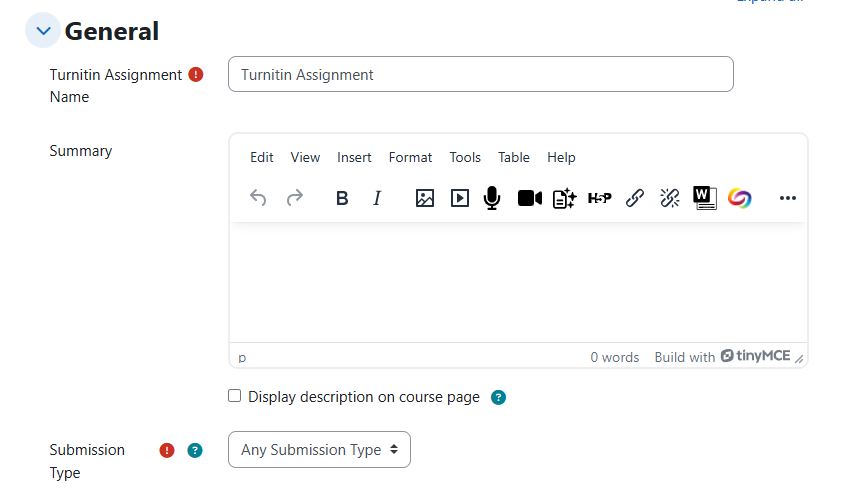This screenshot has height=496, width=849.
Task: Record audio with the microphone icon
Action: [x=492, y=198]
